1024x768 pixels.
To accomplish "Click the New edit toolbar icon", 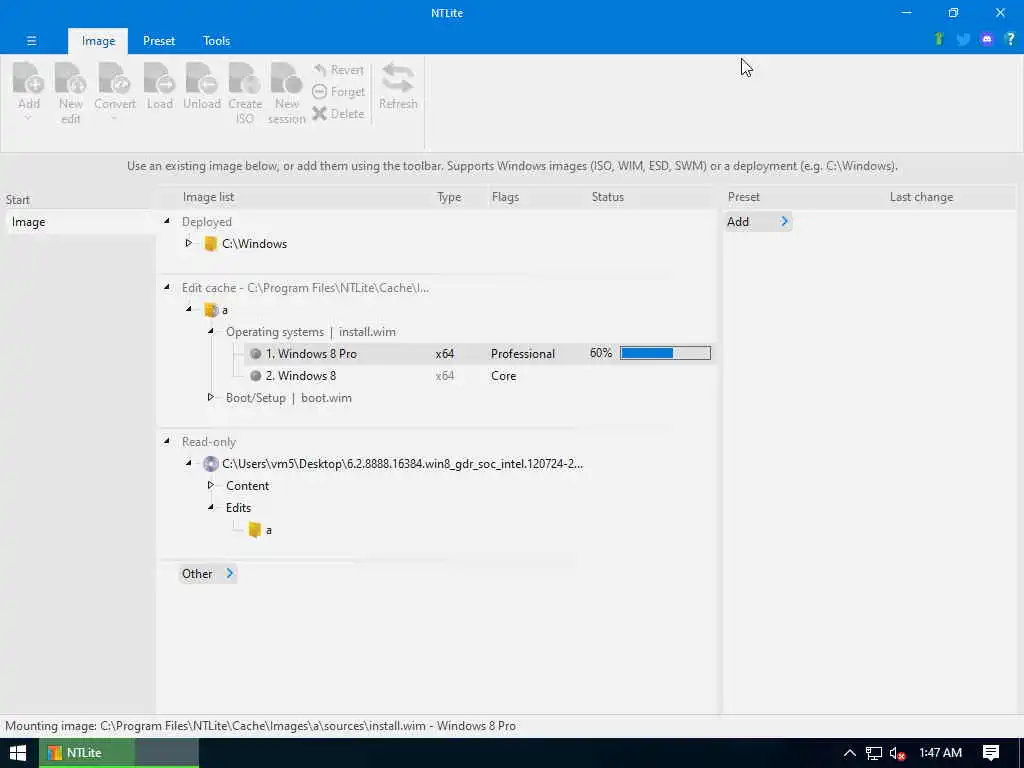I will (x=71, y=78).
